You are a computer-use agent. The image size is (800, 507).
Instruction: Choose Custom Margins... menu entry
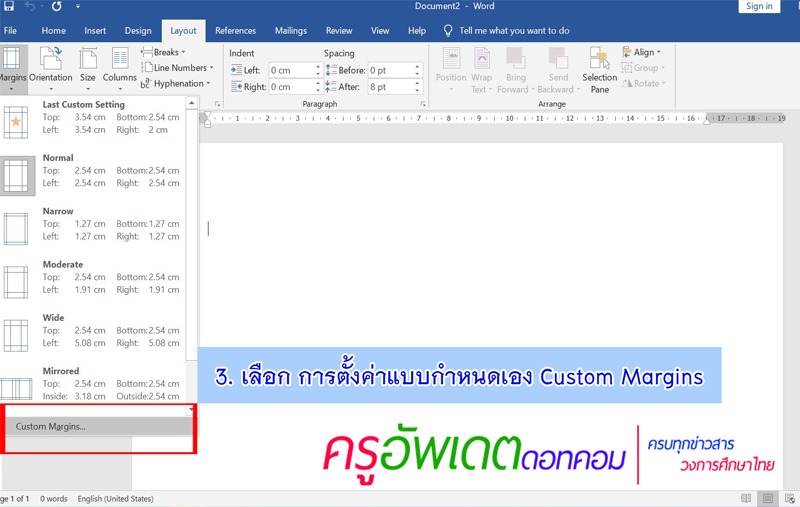[97, 426]
